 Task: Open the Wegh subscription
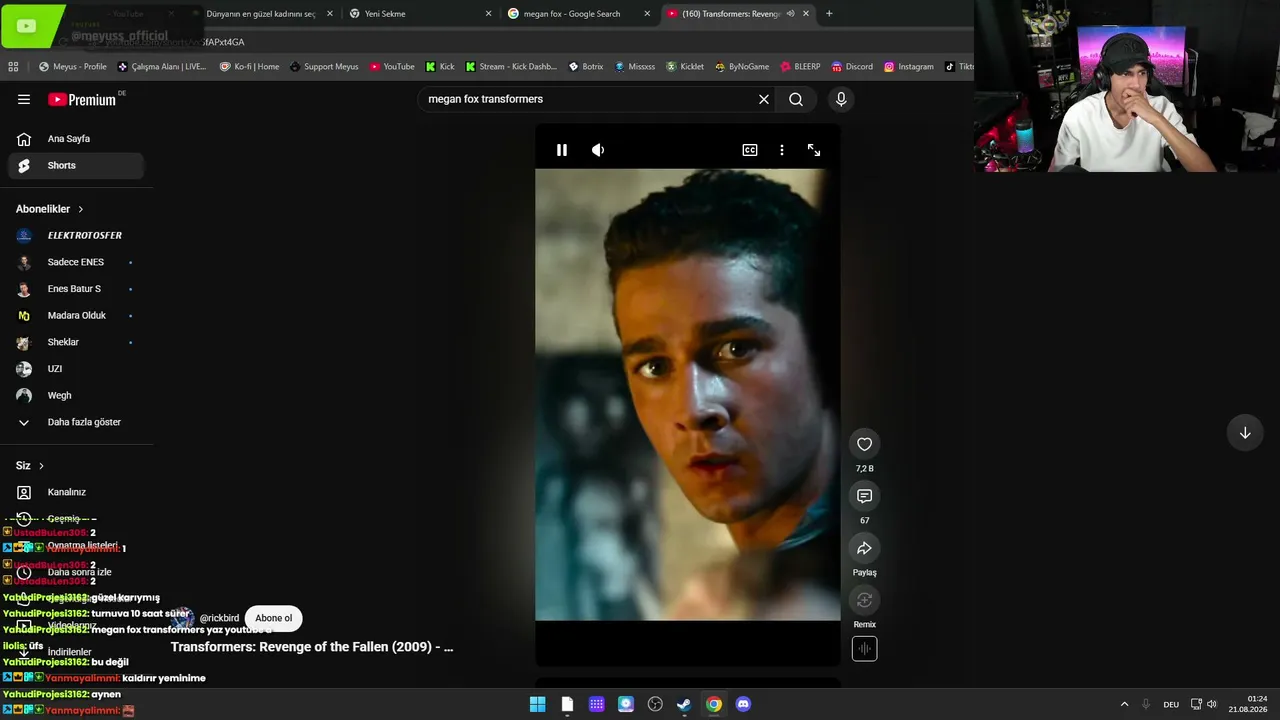pos(76,396)
